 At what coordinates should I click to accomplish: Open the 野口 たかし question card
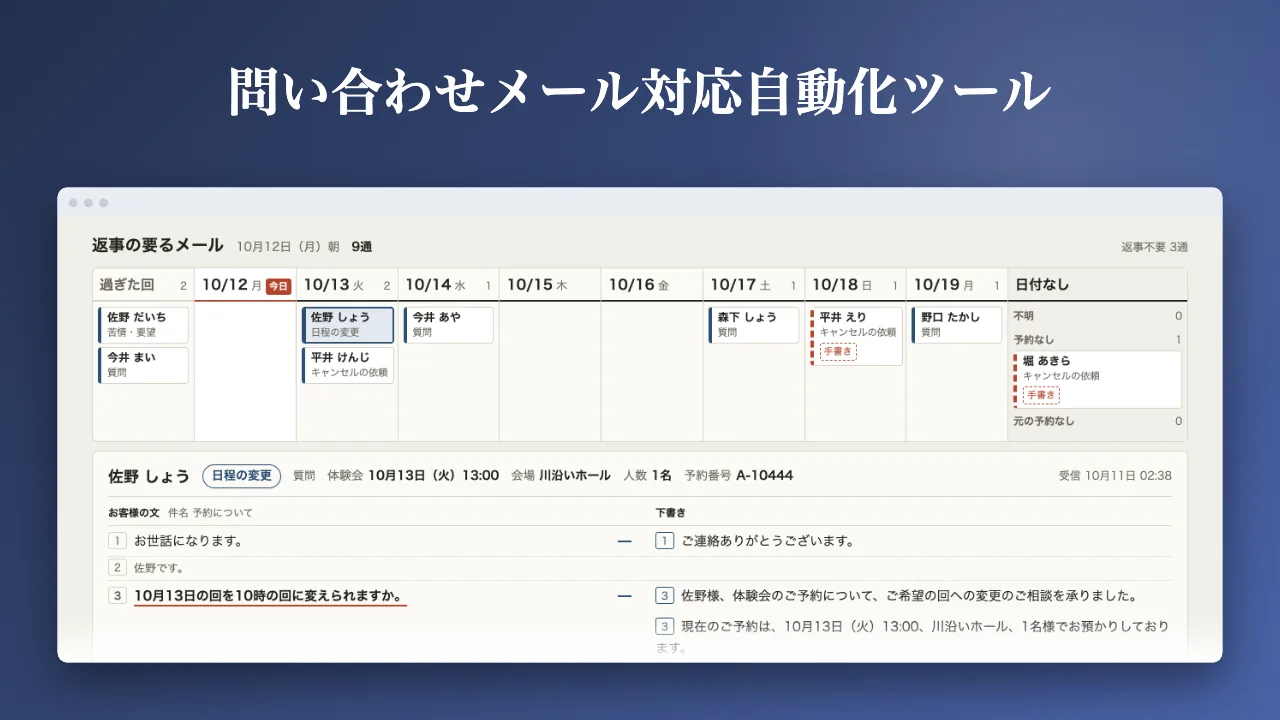click(957, 324)
